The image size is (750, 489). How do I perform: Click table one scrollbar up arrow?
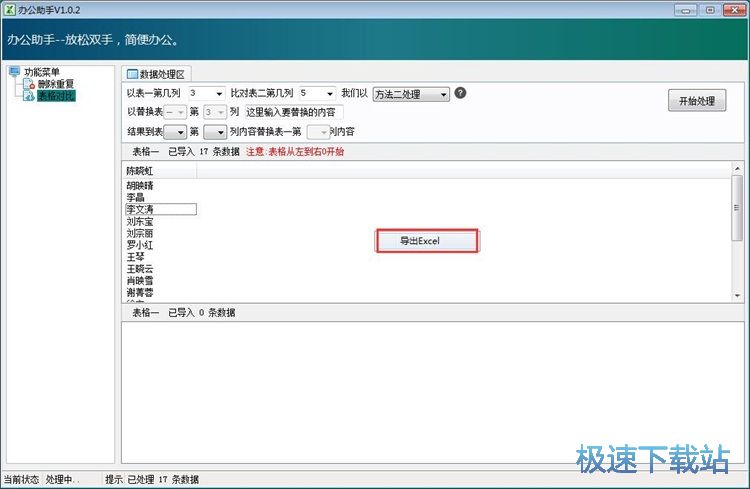737,168
